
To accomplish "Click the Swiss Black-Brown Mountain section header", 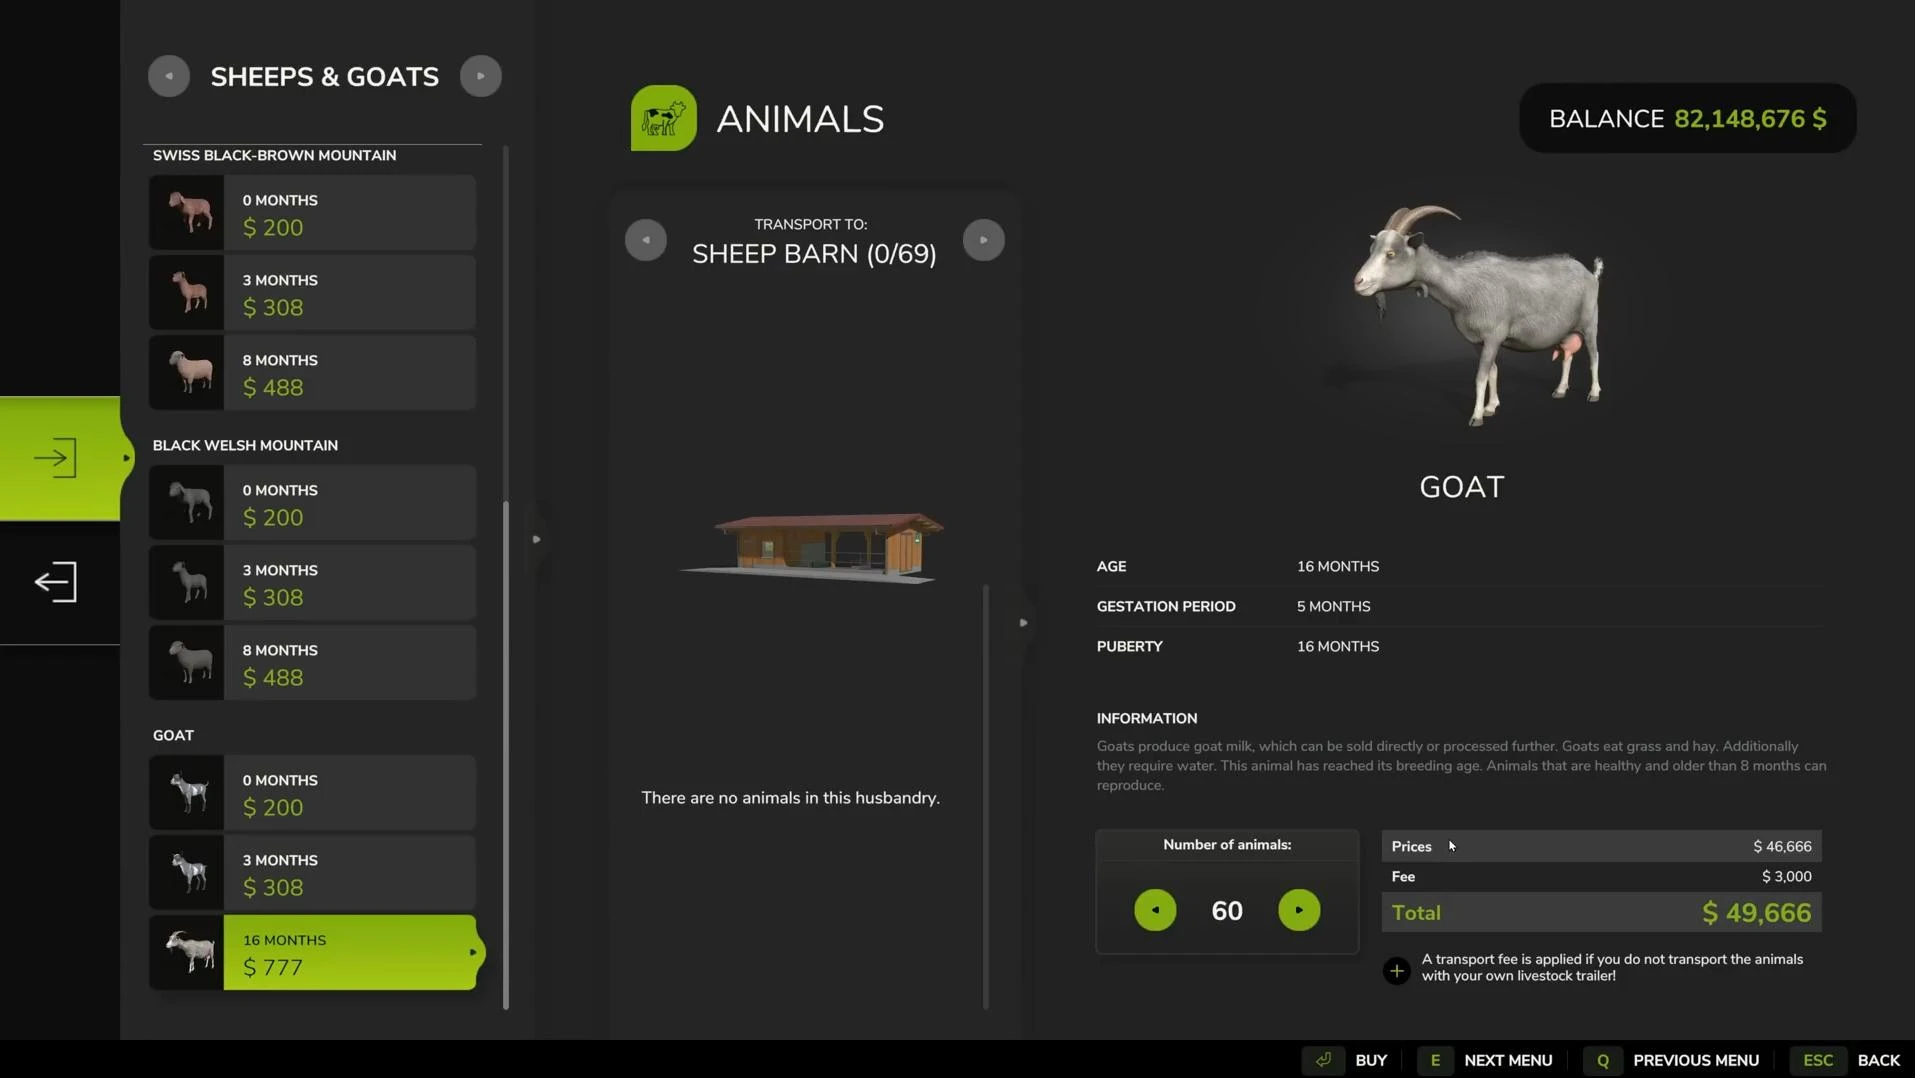I will (274, 155).
